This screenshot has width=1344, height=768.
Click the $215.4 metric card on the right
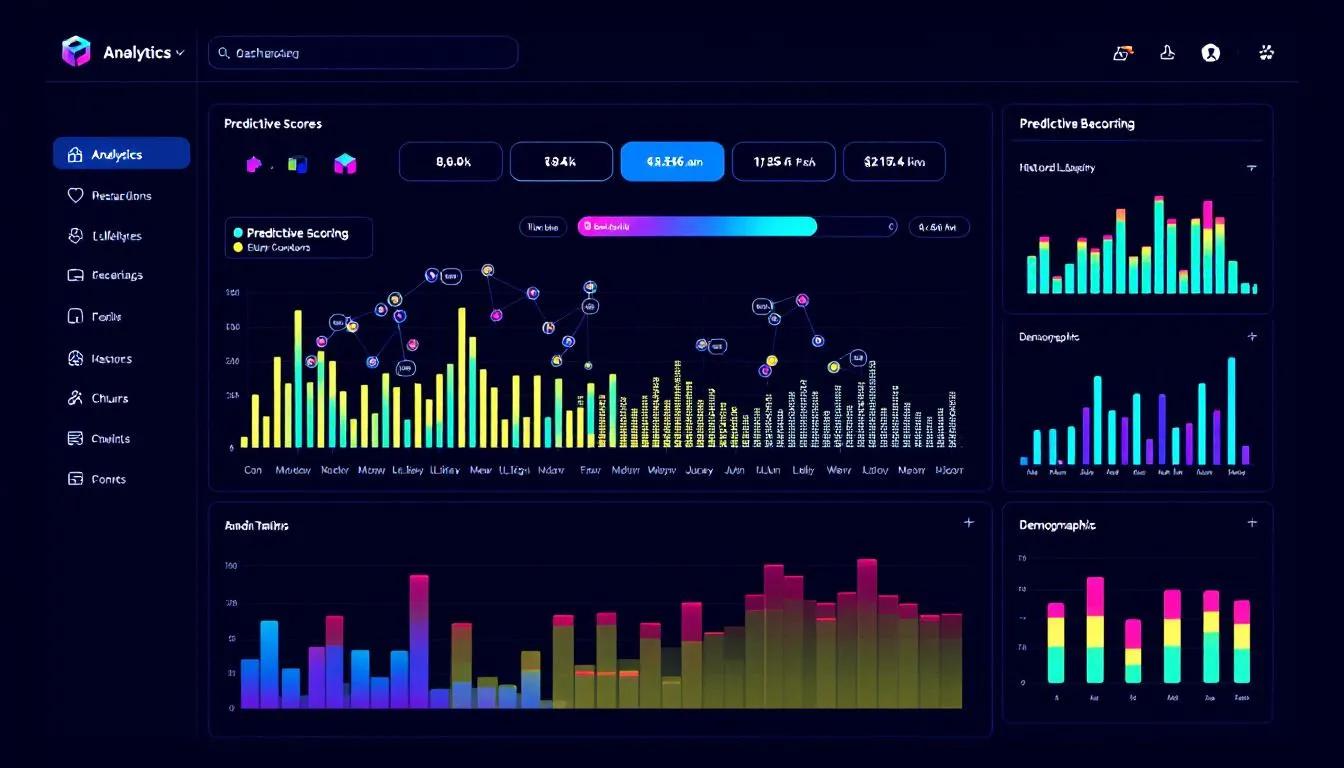click(893, 160)
